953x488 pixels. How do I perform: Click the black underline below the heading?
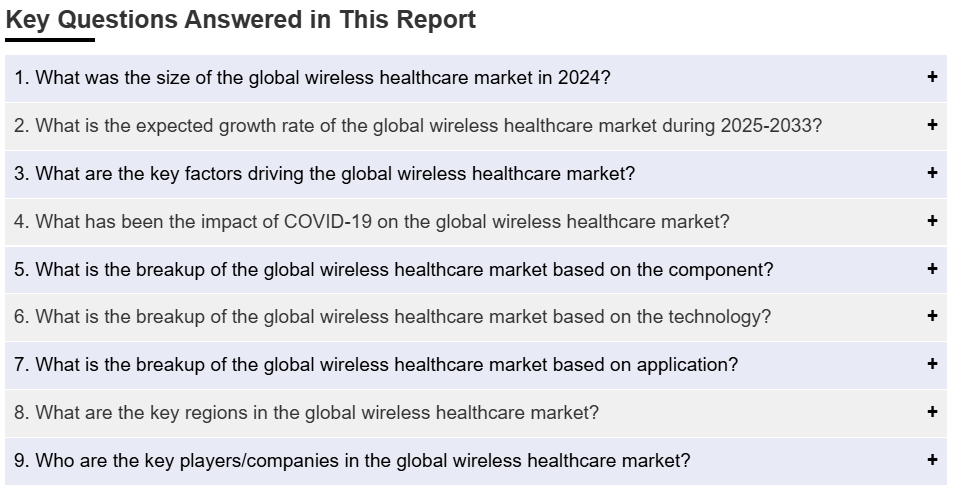50,40
